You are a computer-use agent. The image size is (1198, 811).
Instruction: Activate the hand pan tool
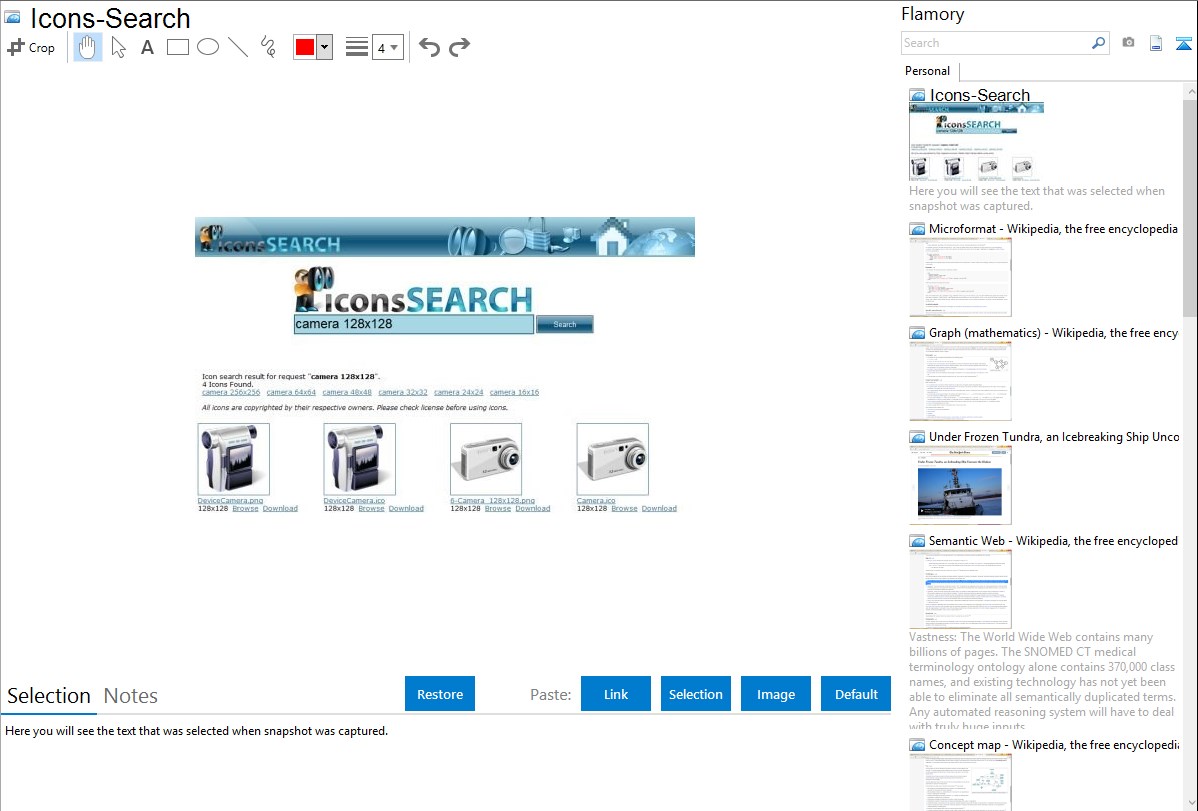click(x=87, y=47)
